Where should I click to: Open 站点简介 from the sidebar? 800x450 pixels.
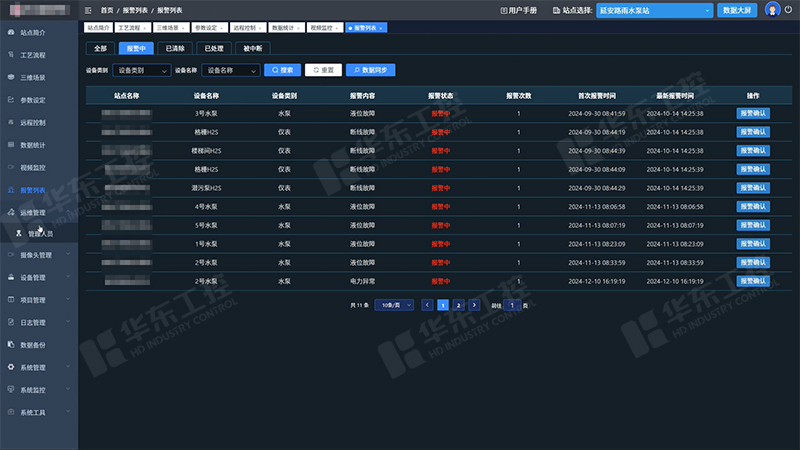[x=33, y=33]
